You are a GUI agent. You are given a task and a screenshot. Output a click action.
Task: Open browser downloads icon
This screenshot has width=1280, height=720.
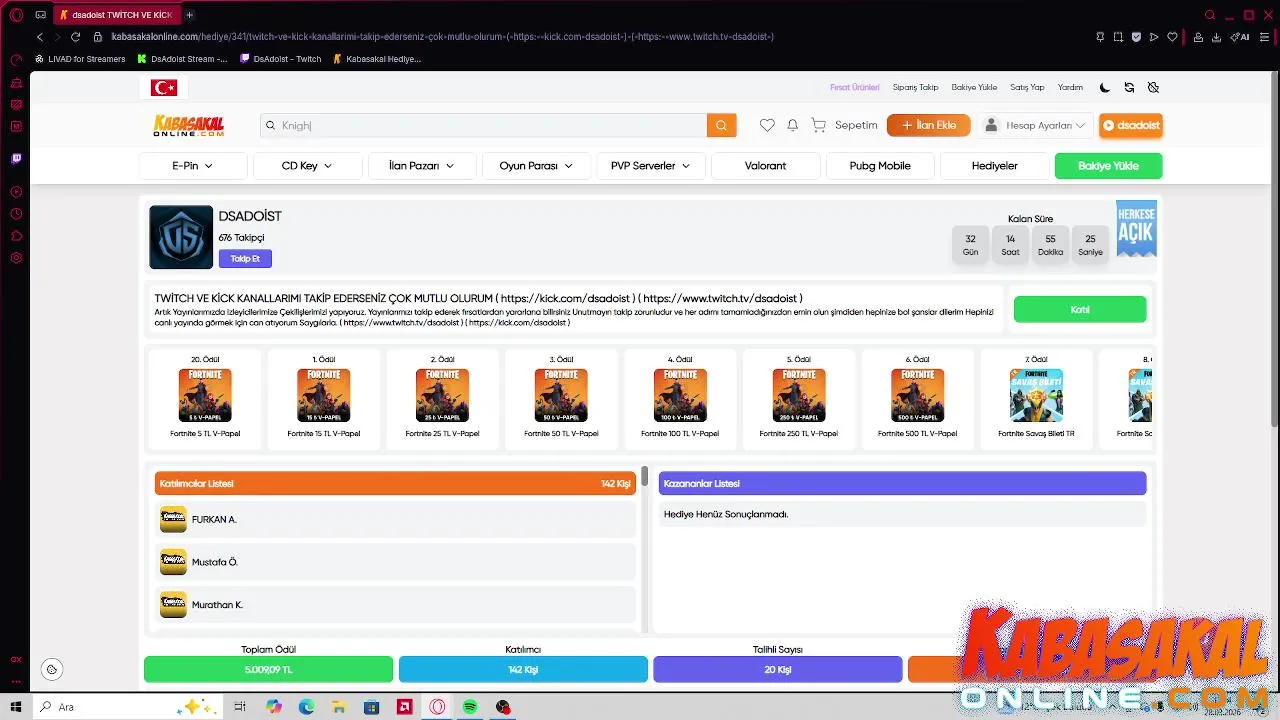click(x=1216, y=37)
